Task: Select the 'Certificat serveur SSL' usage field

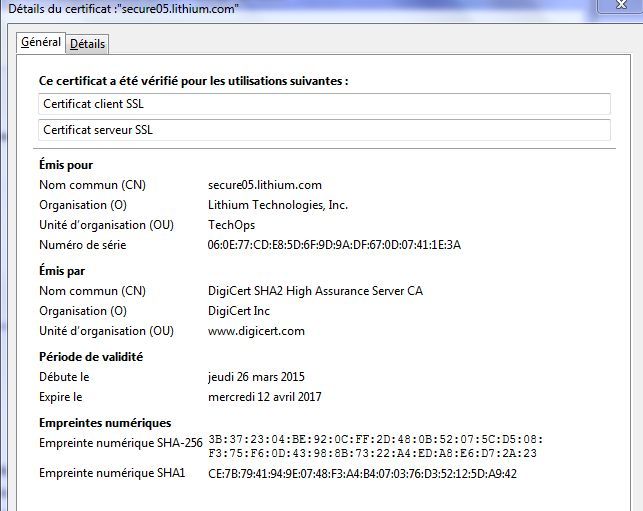Action: [x=324, y=130]
